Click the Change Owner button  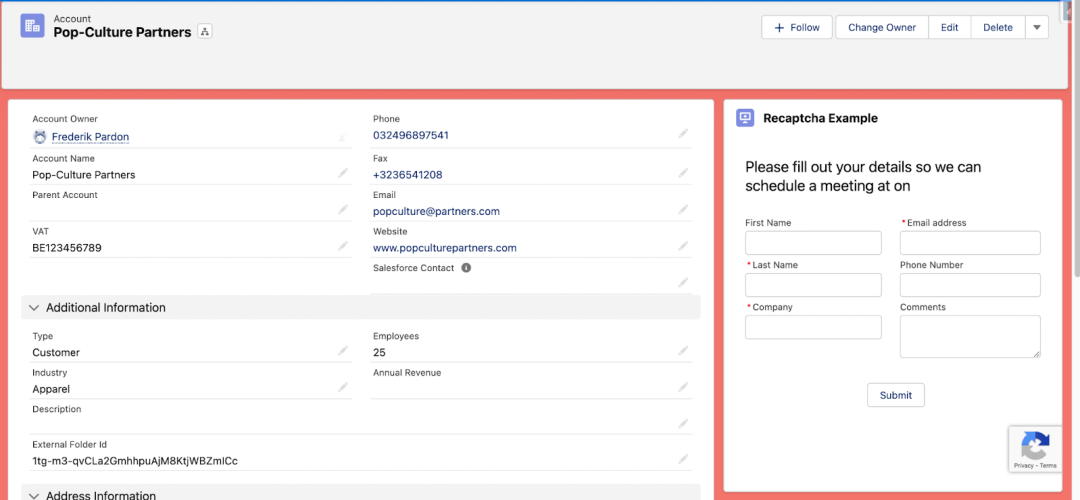point(882,28)
